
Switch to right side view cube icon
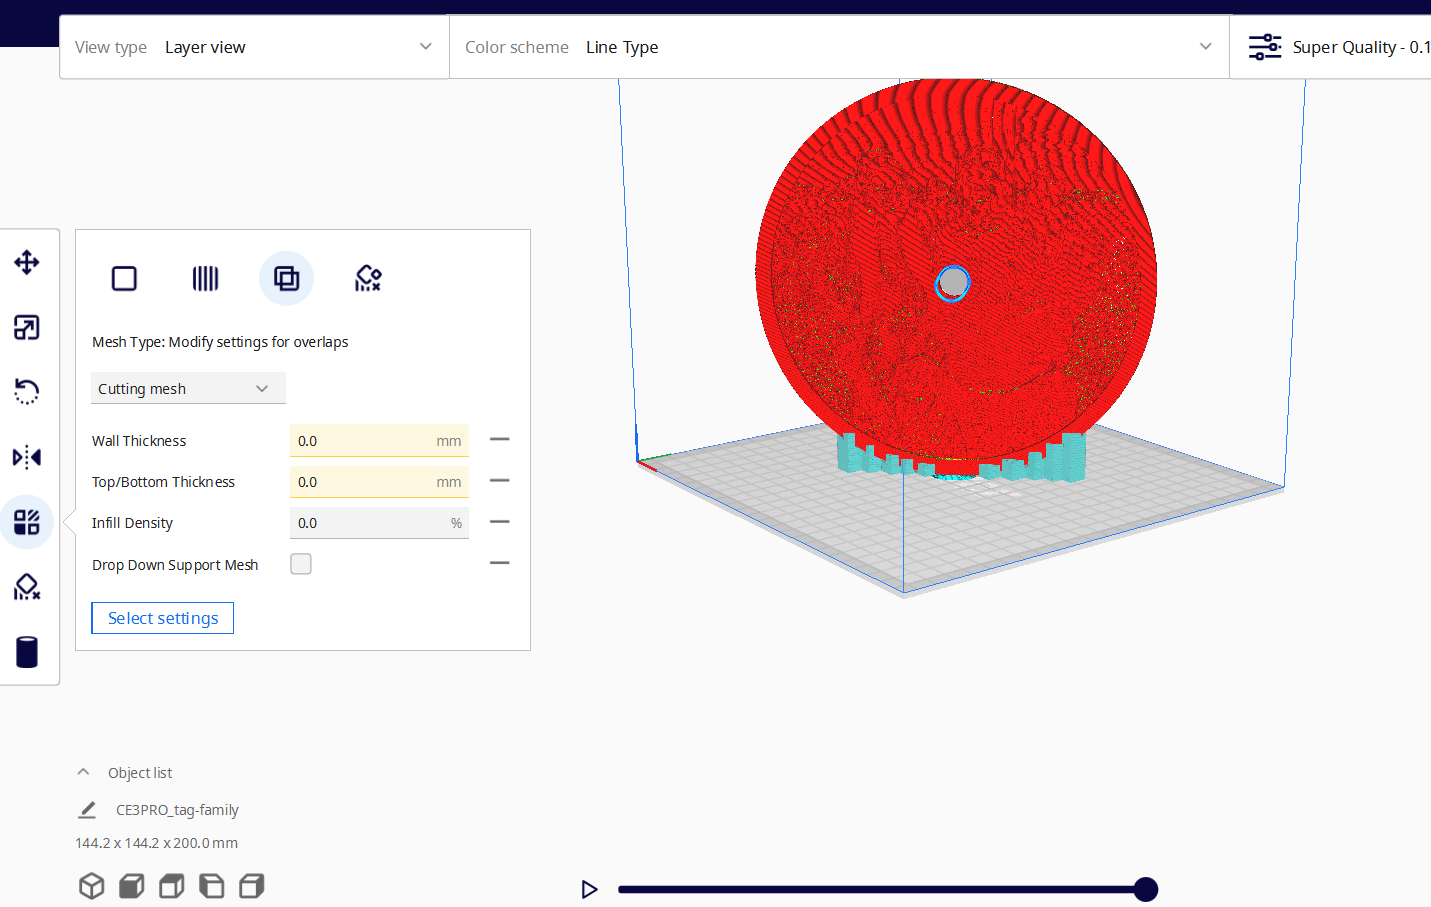252,886
